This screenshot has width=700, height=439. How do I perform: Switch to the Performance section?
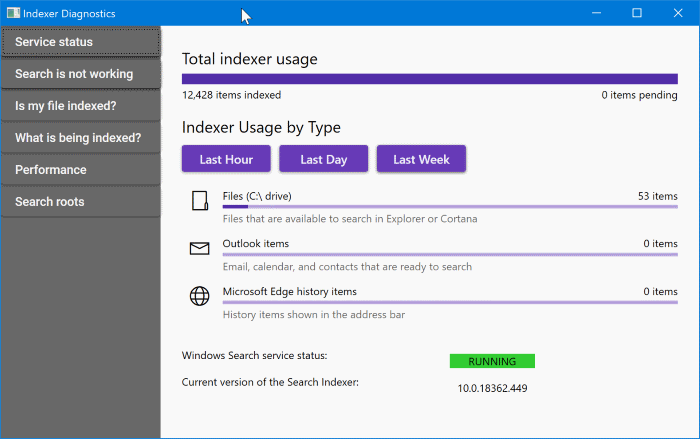[x=80, y=170]
